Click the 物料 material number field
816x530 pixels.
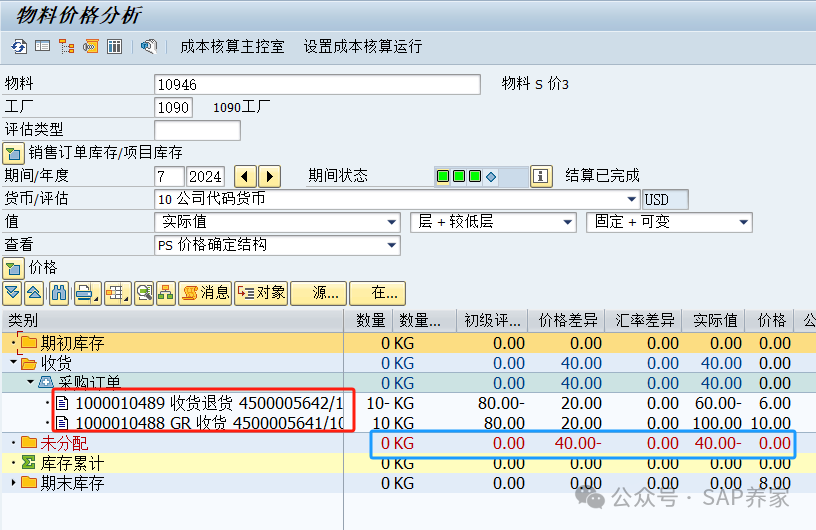point(317,84)
